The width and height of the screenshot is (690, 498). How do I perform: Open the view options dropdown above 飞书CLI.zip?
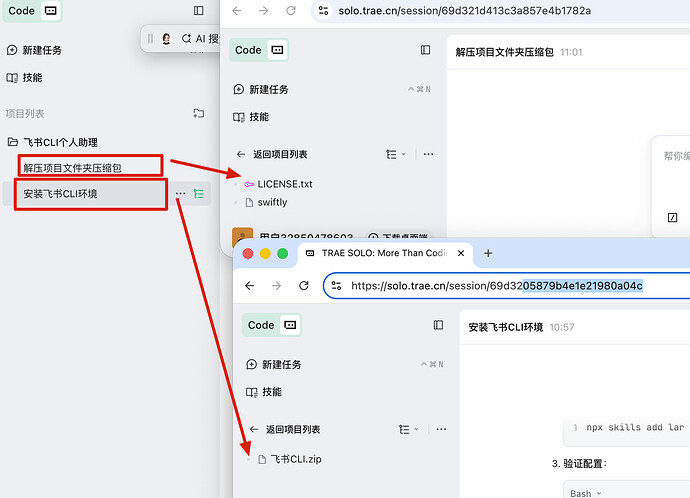coord(396,429)
